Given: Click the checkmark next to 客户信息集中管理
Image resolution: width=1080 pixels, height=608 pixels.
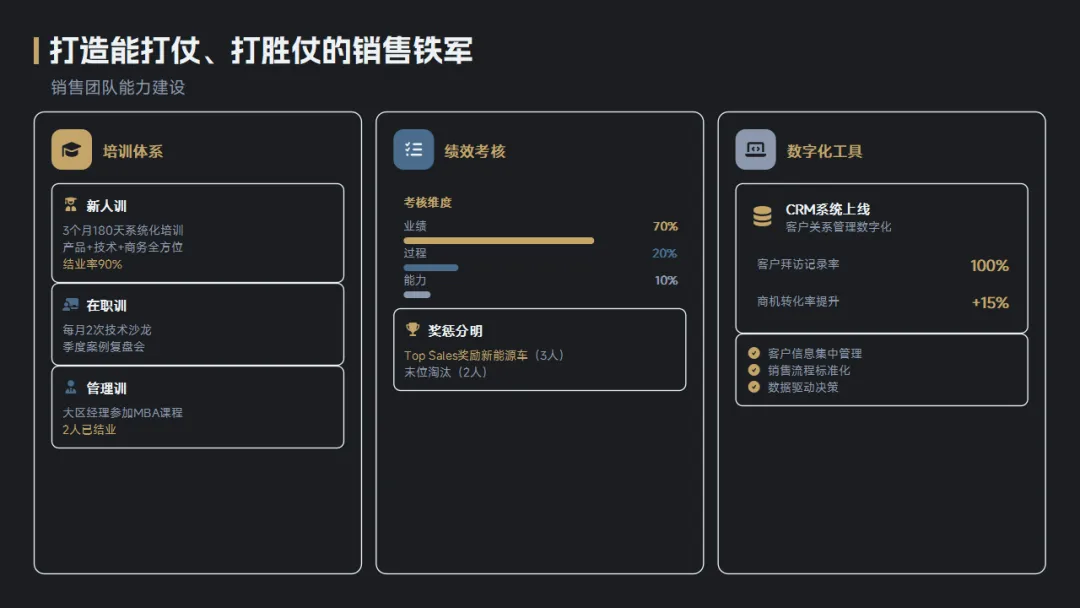Looking at the screenshot, I should pos(754,353).
